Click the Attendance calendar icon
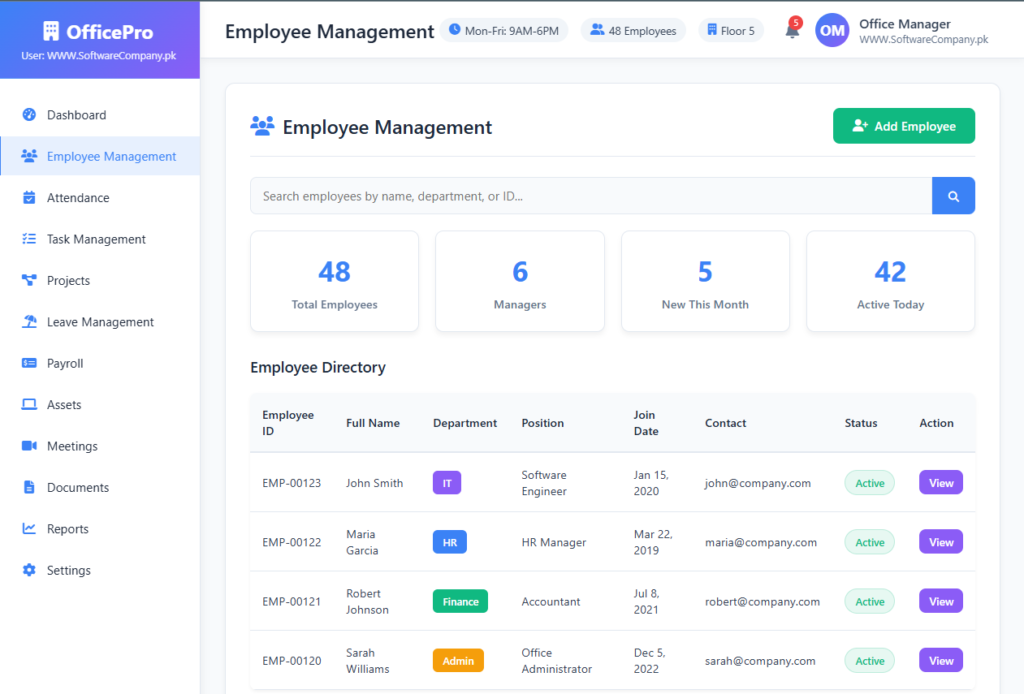This screenshot has height=694, width=1024. (29, 198)
